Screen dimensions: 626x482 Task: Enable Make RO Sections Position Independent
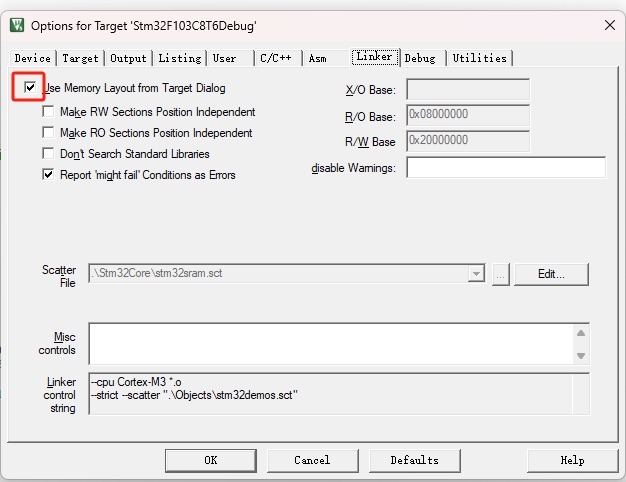click(48, 132)
